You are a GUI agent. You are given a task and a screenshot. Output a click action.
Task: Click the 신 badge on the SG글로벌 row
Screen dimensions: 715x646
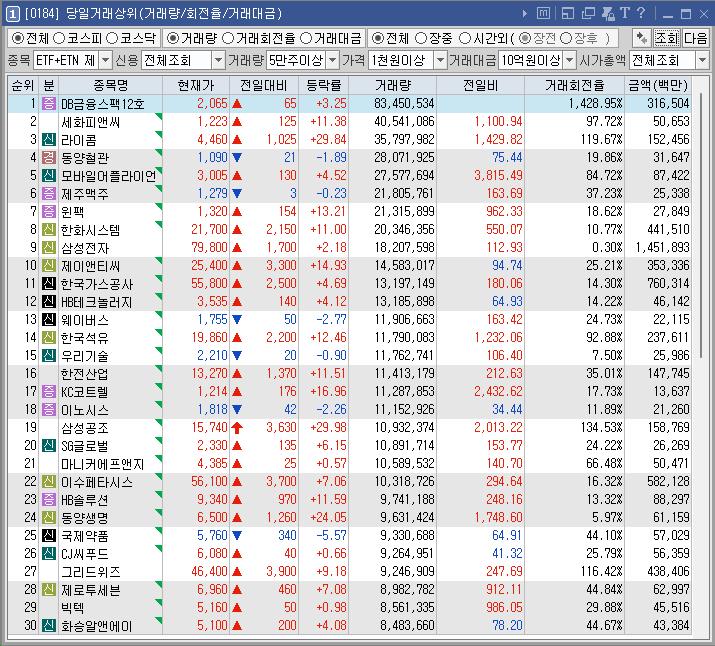(48, 445)
